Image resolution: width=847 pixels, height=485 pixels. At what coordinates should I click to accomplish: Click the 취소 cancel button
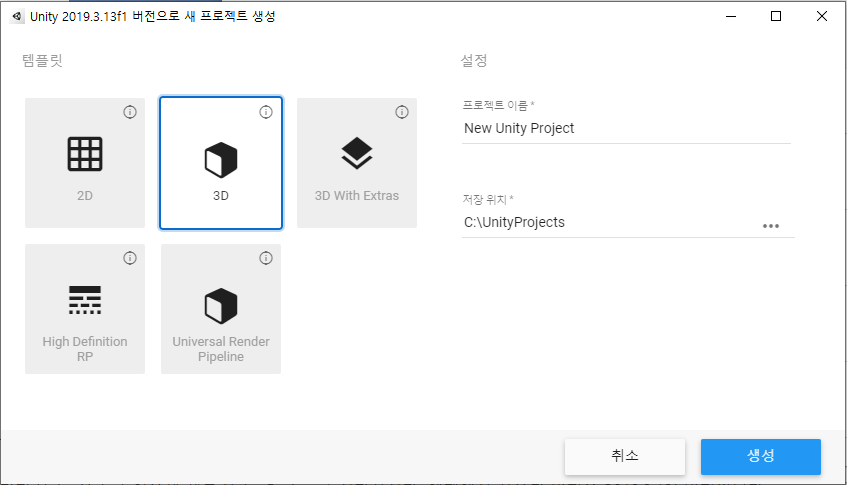point(625,456)
